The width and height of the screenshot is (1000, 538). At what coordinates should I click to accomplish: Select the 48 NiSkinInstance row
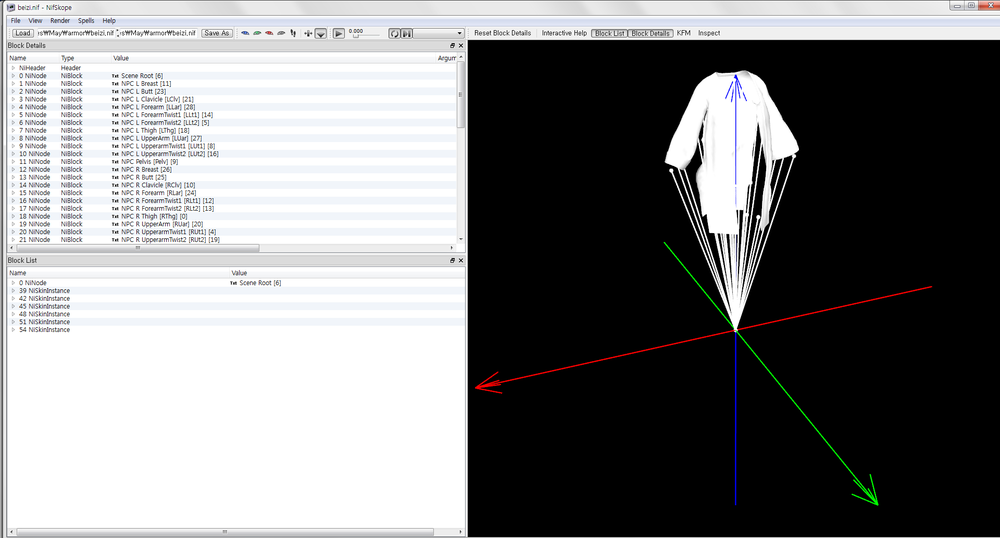coord(235,314)
